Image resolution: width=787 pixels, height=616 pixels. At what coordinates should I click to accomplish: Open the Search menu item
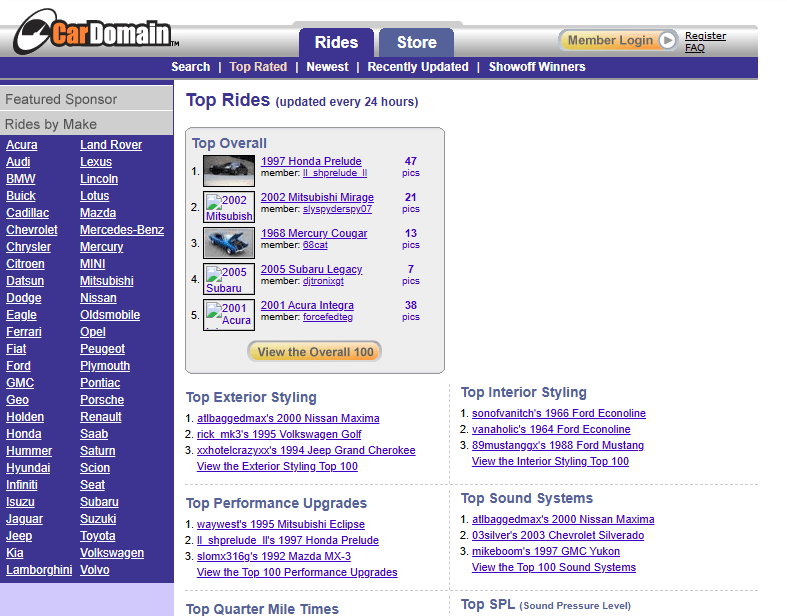(190, 67)
